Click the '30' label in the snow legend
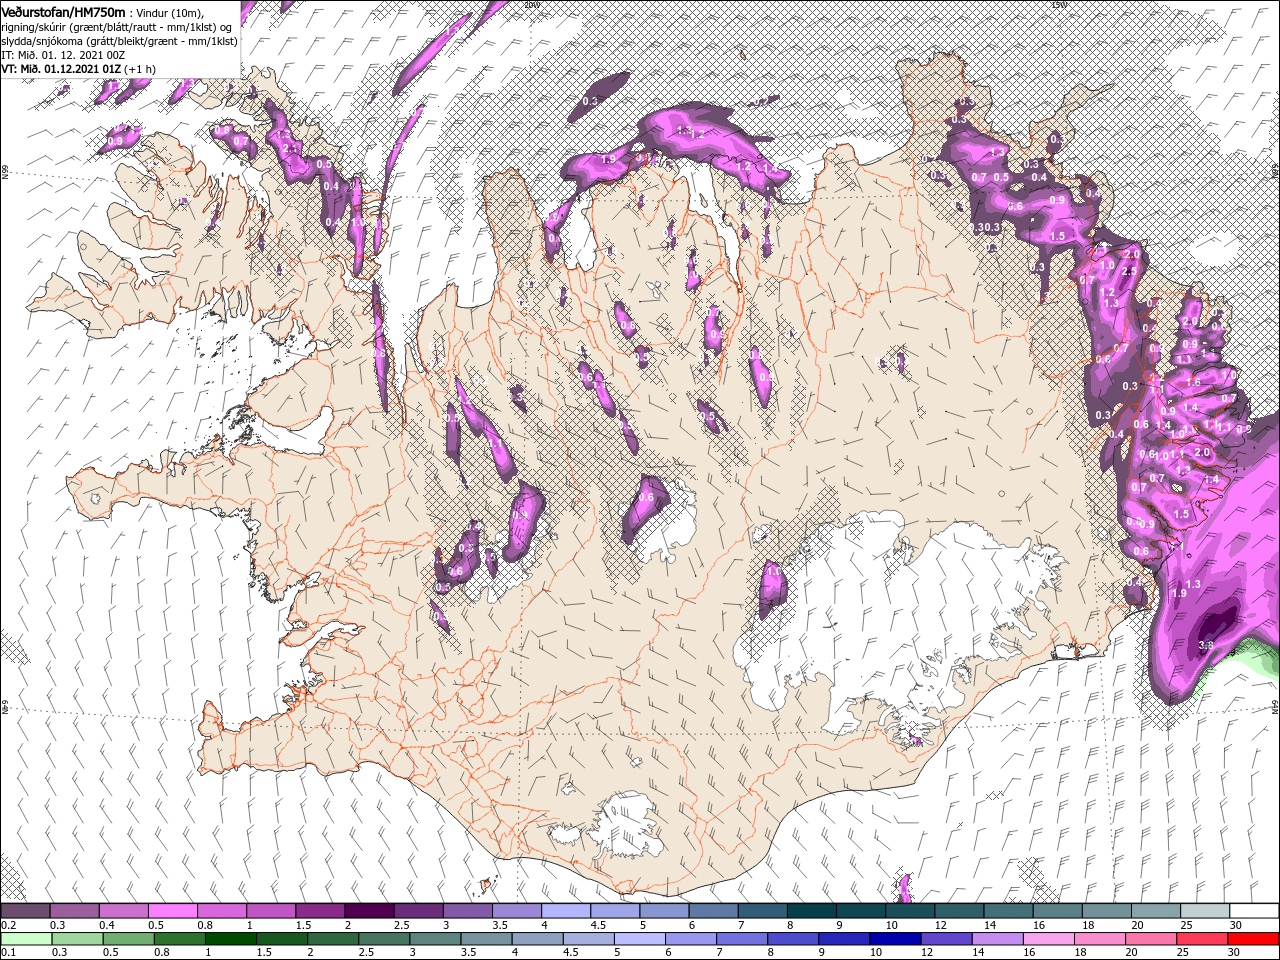 point(1234,925)
